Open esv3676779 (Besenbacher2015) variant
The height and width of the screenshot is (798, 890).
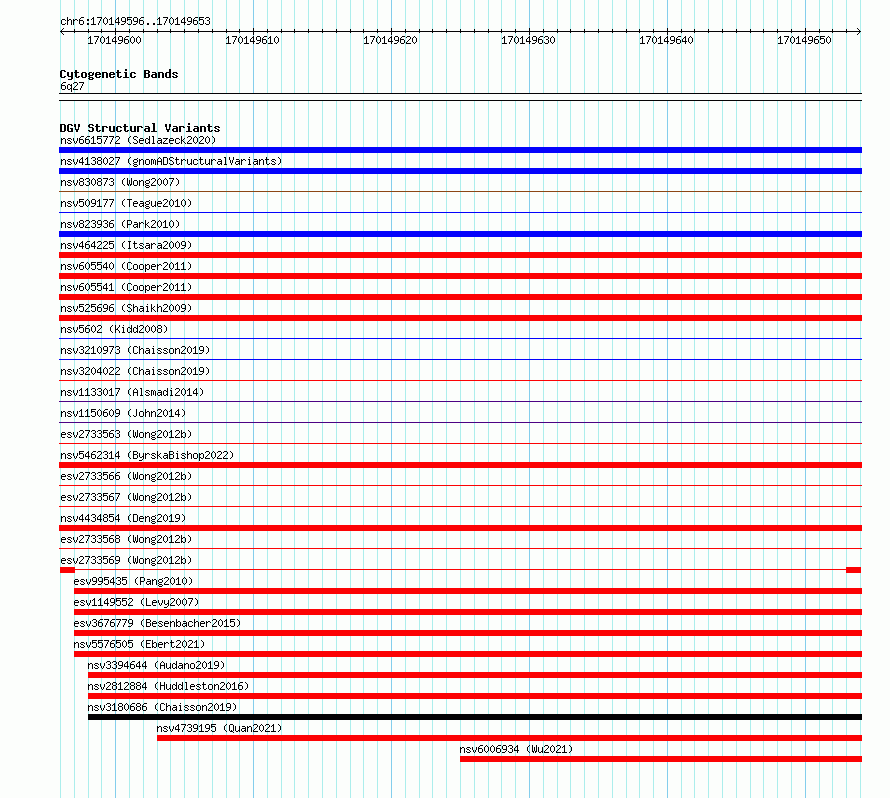(x=157, y=623)
